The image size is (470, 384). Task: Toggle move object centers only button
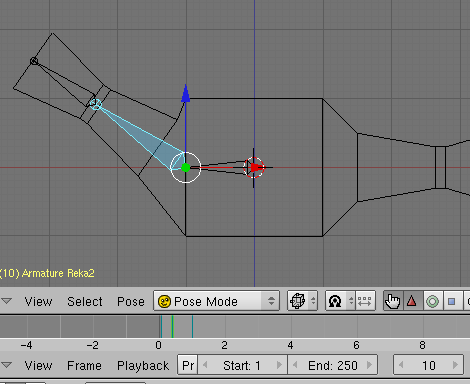point(365,301)
